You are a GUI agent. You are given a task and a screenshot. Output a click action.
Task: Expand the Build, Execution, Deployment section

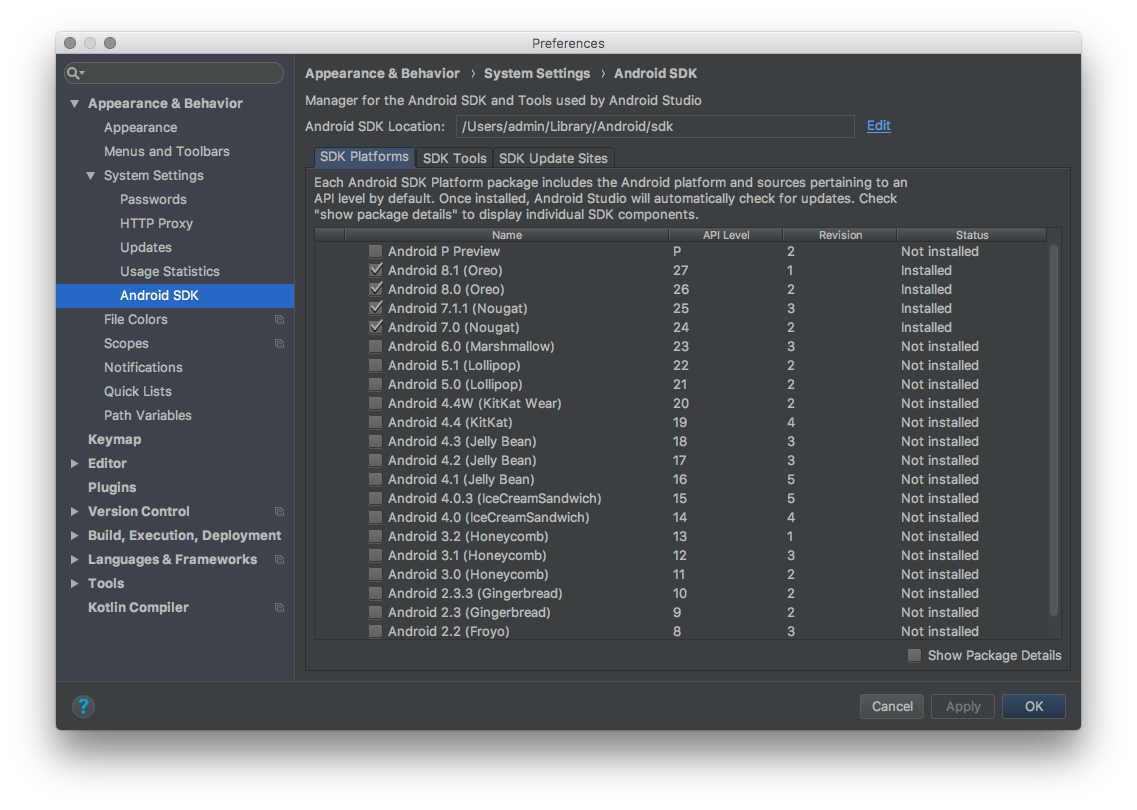75,536
